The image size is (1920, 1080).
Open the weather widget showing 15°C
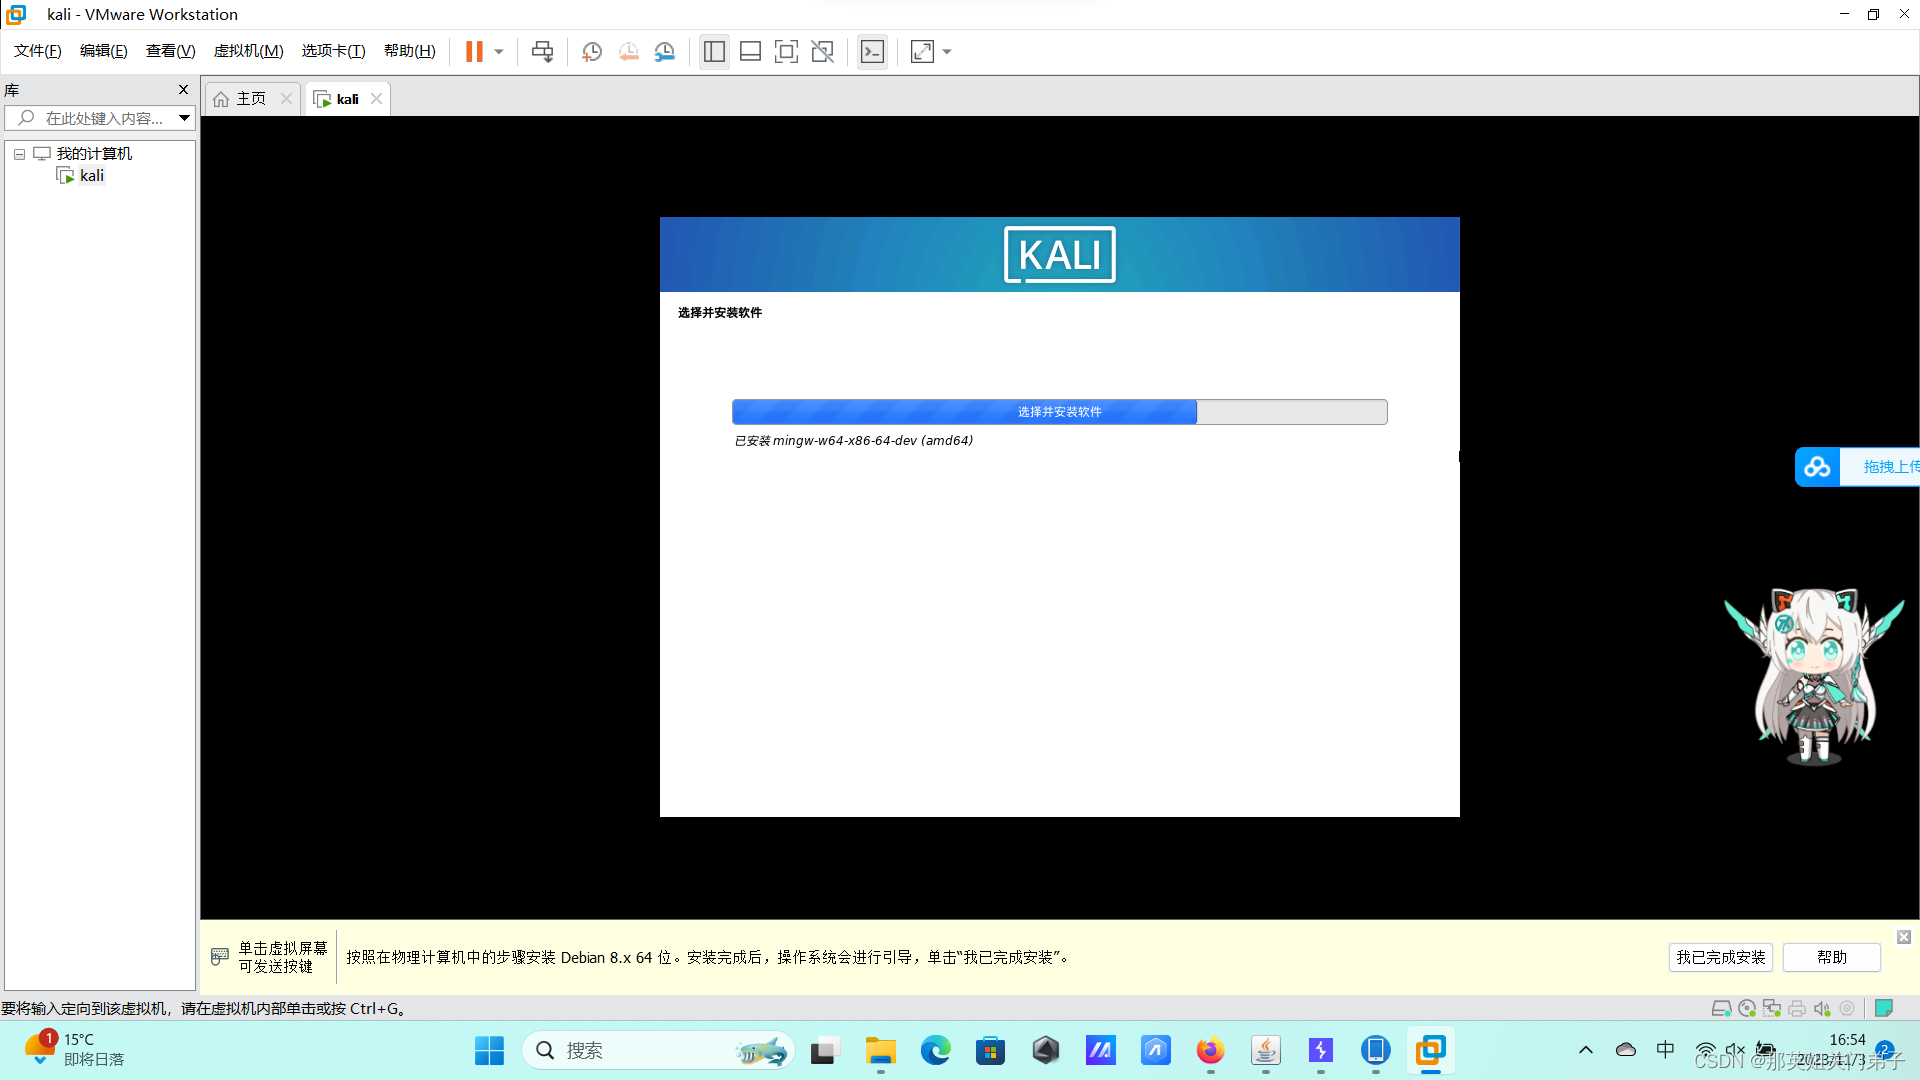pyautogui.click(x=75, y=1050)
